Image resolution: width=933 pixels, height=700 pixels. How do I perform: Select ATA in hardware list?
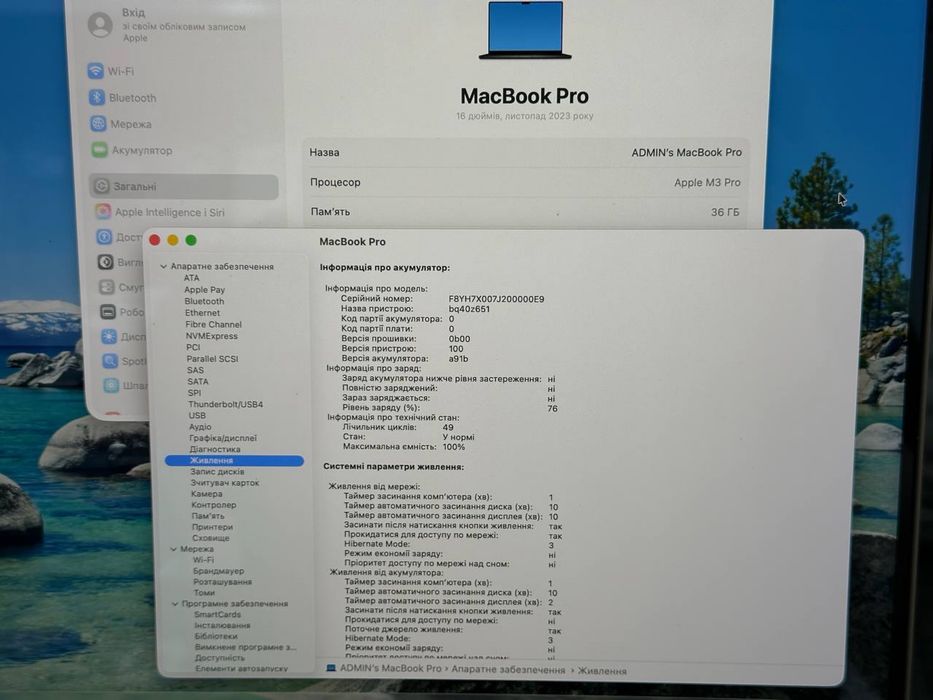(192, 278)
